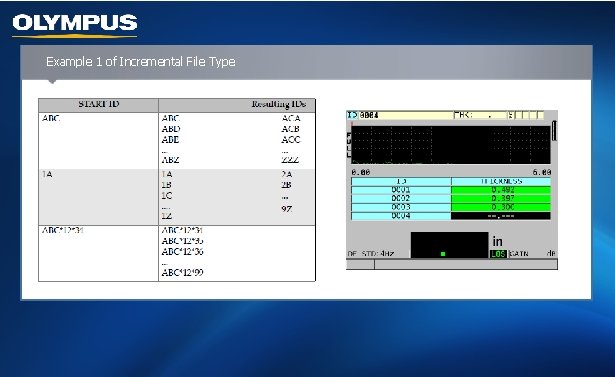Select the resulting ID 2B
This screenshot has height=377, width=615.
[x=286, y=185]
